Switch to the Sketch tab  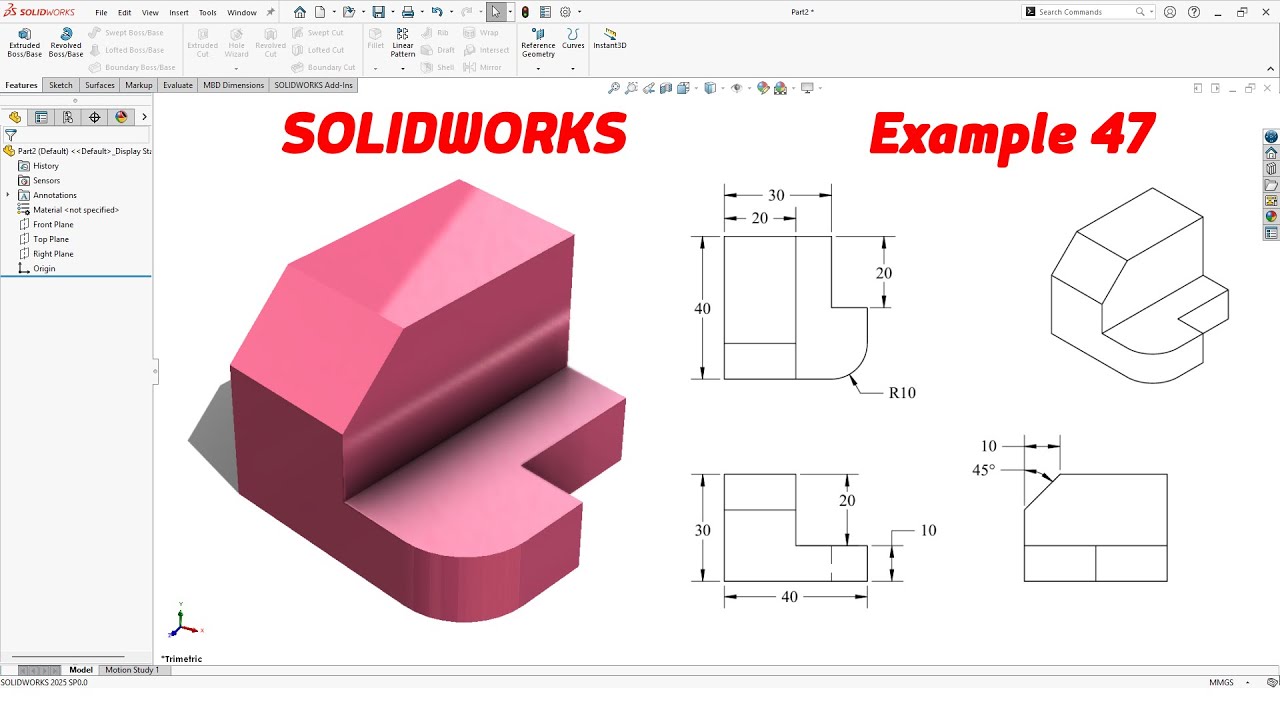point(61,85)
